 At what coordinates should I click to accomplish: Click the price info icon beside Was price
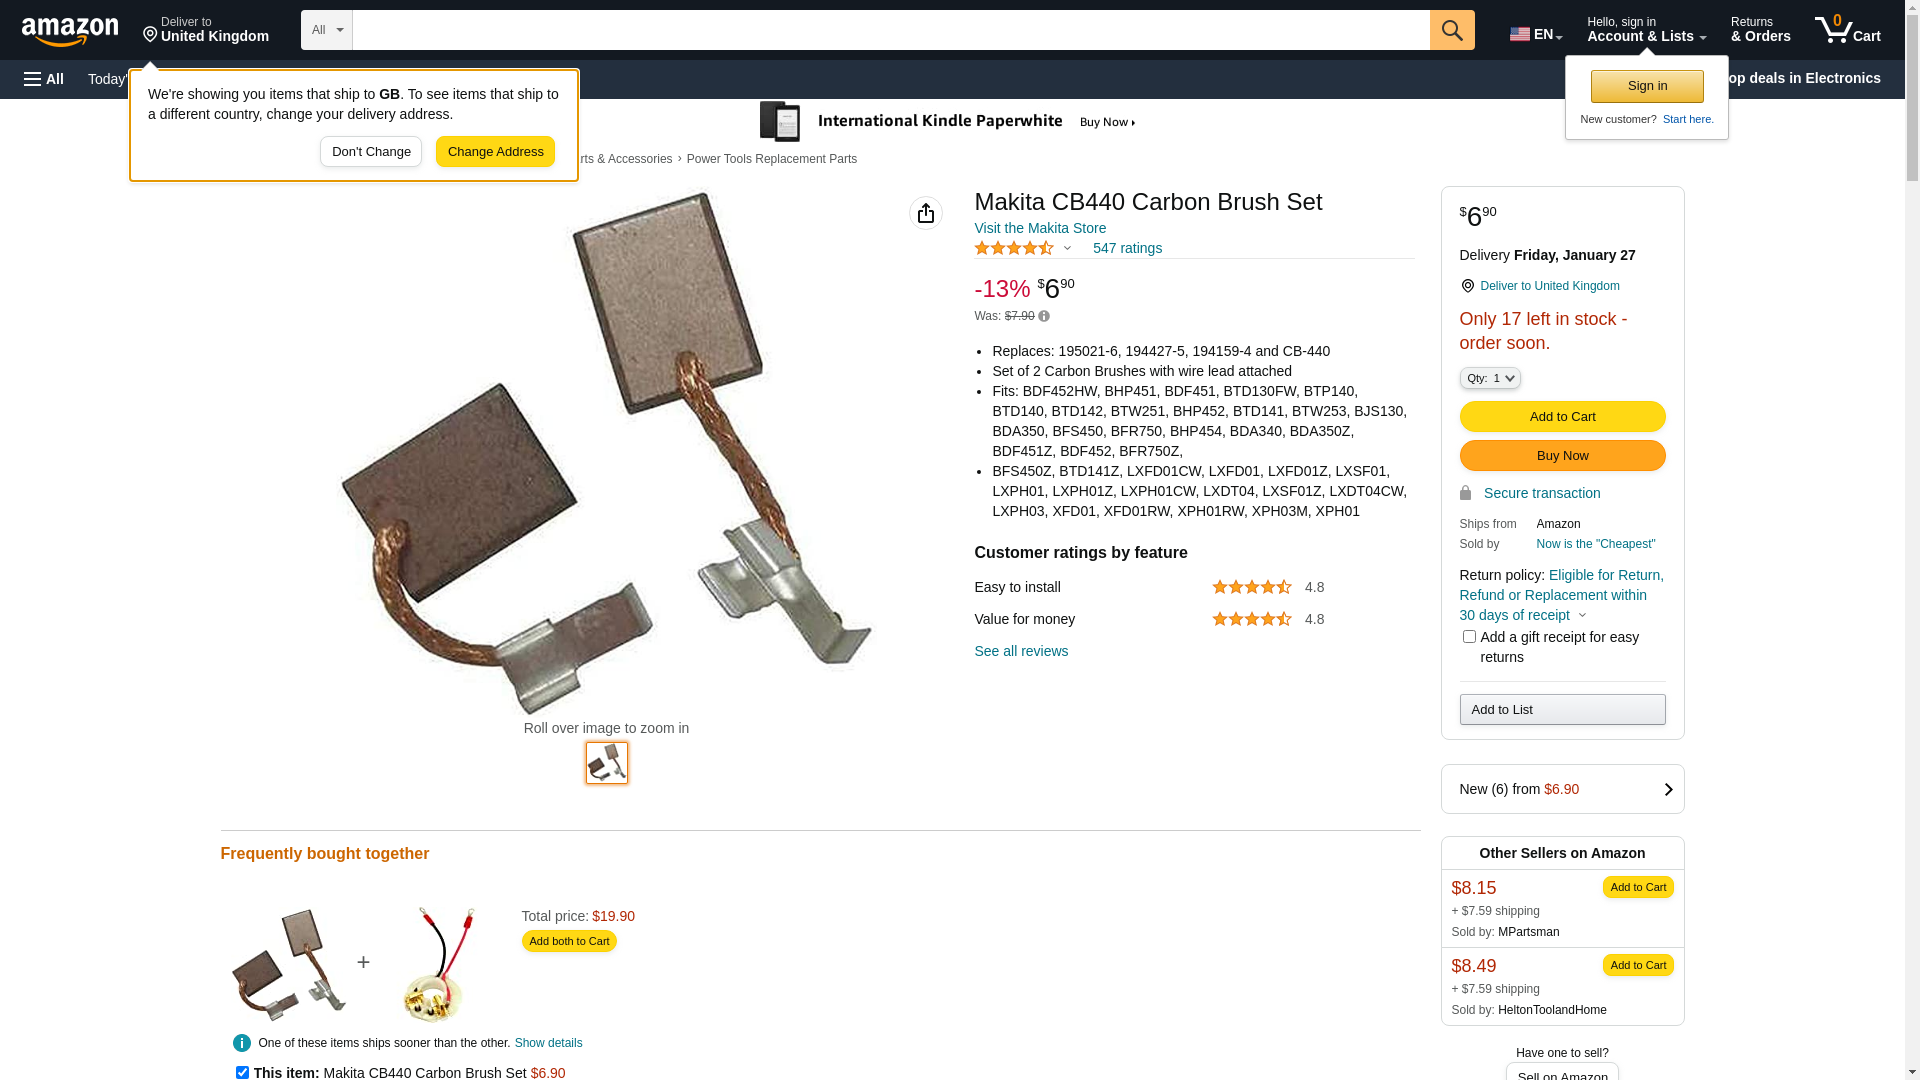click(x=1044, y=316)
